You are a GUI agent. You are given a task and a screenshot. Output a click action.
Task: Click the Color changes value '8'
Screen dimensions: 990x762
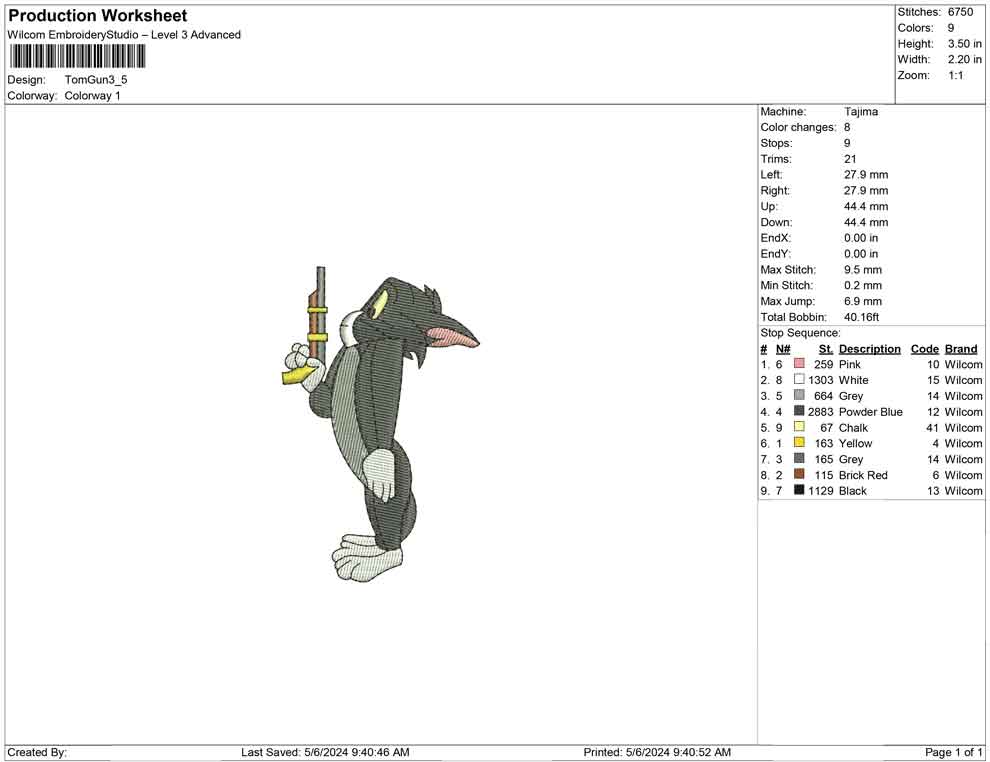click(x=847, y=128)
